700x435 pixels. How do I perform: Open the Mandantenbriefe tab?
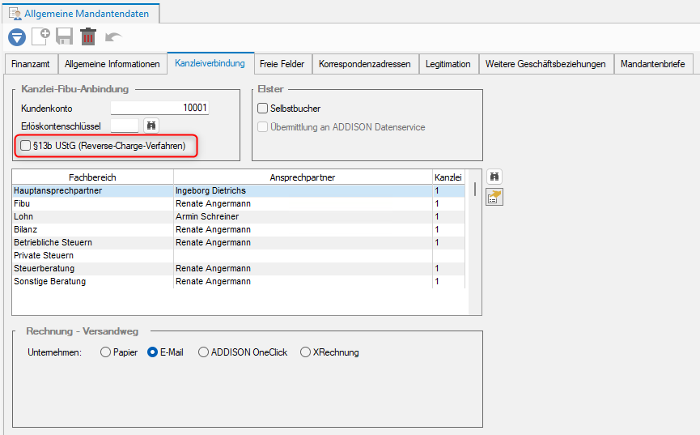653,64
